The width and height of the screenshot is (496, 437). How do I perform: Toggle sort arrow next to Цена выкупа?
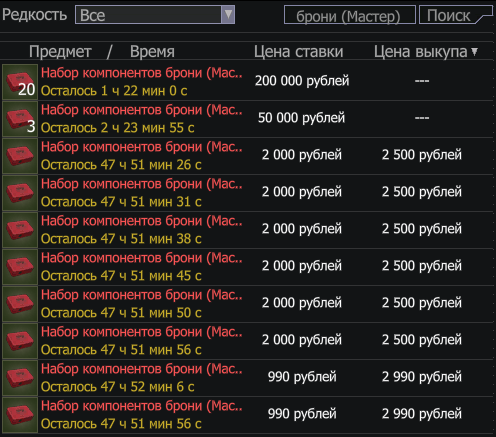pyautogui.click(x=475, y=52)
